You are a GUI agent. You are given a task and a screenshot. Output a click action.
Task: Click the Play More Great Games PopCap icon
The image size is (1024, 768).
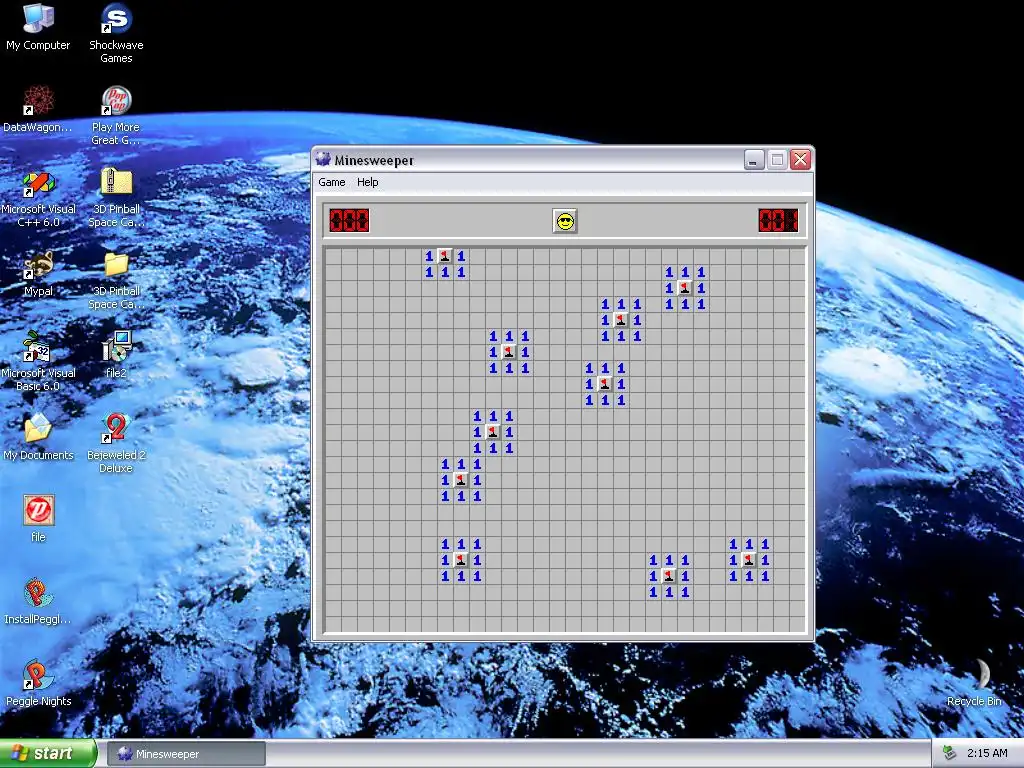pos(116,101)
